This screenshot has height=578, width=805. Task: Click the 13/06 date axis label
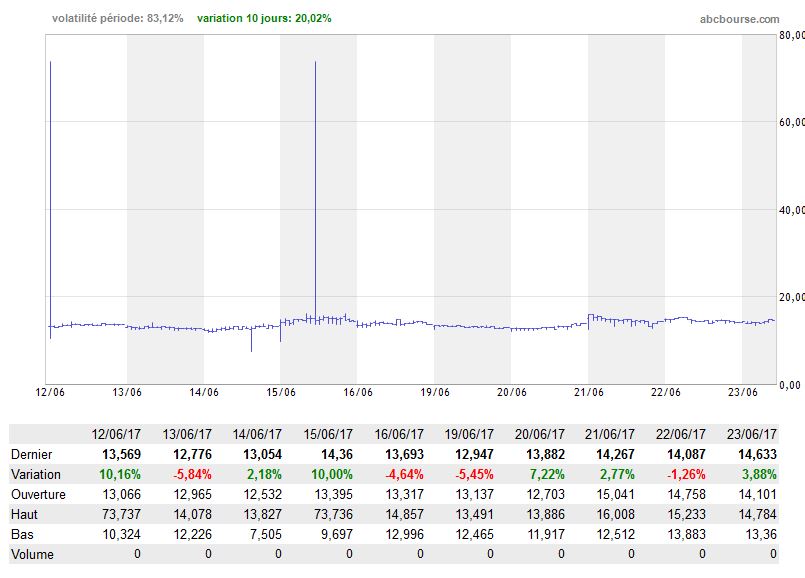[x=127, y=392]
